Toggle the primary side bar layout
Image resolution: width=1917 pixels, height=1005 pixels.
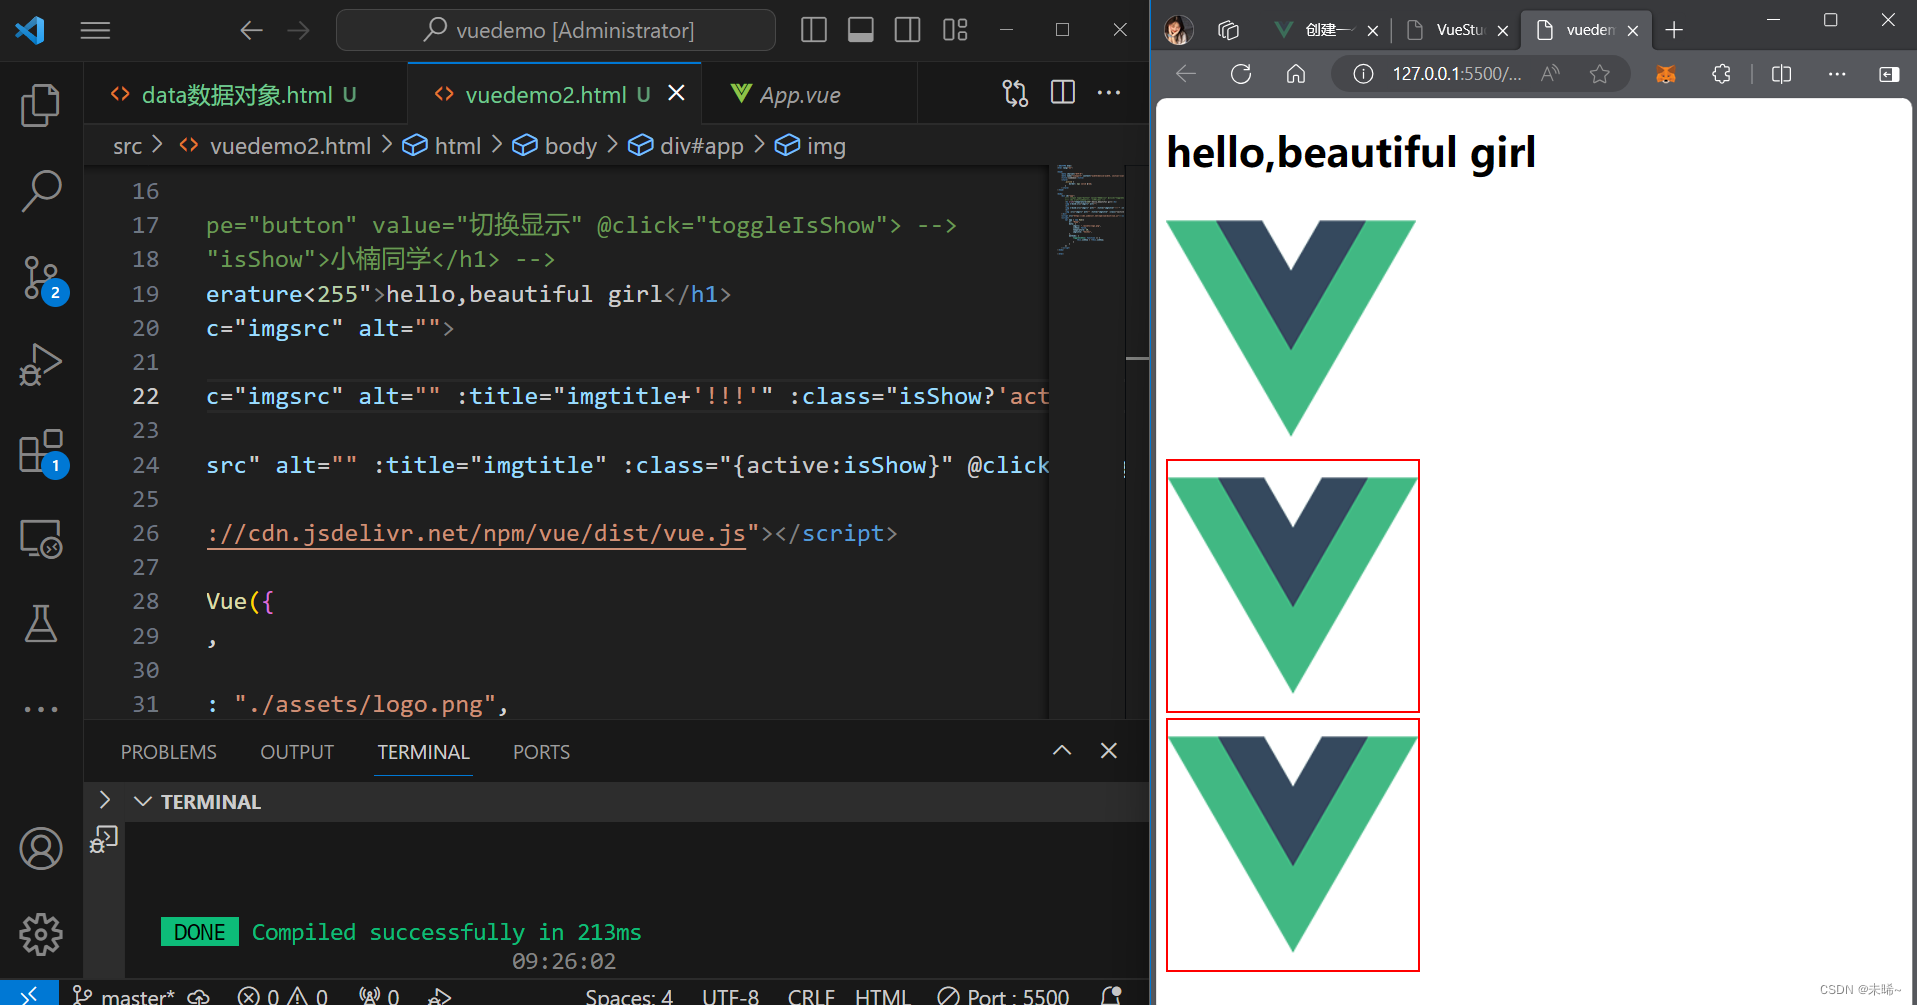(814, 30)
